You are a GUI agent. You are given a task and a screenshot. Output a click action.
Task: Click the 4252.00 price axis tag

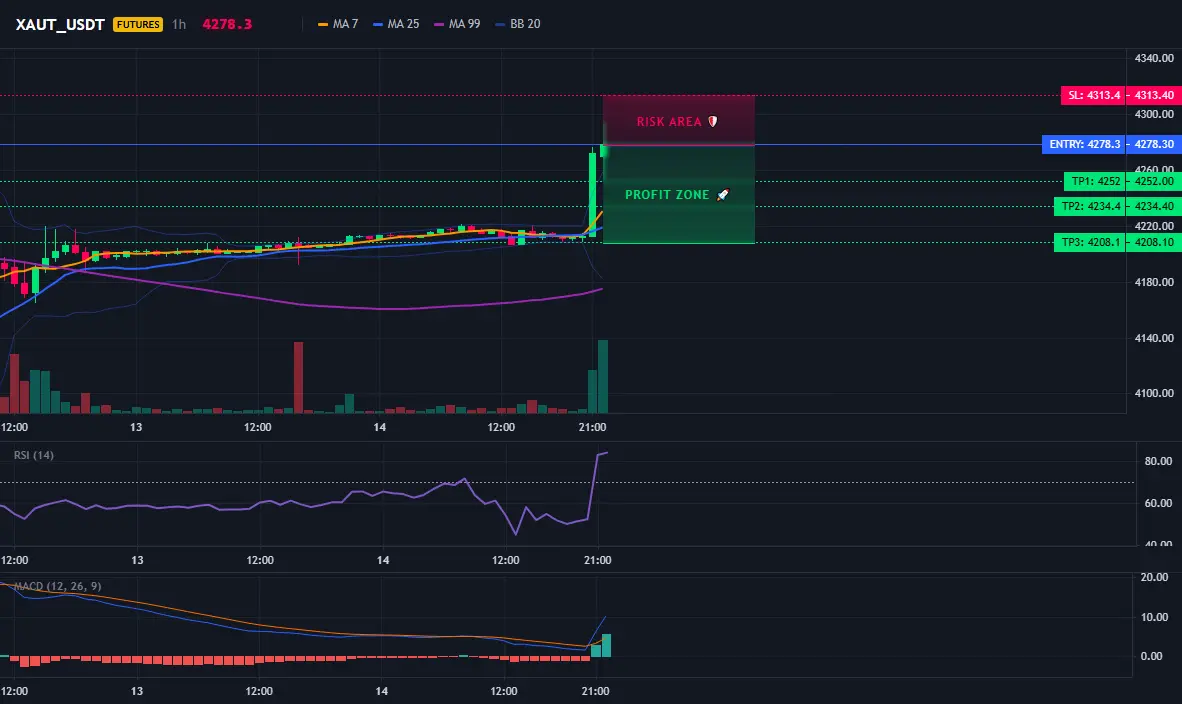coord(1154,181)
